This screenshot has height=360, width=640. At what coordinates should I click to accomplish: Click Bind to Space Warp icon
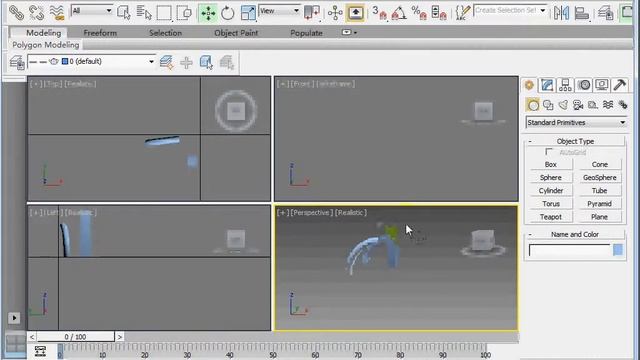click(x=57, y=12)
